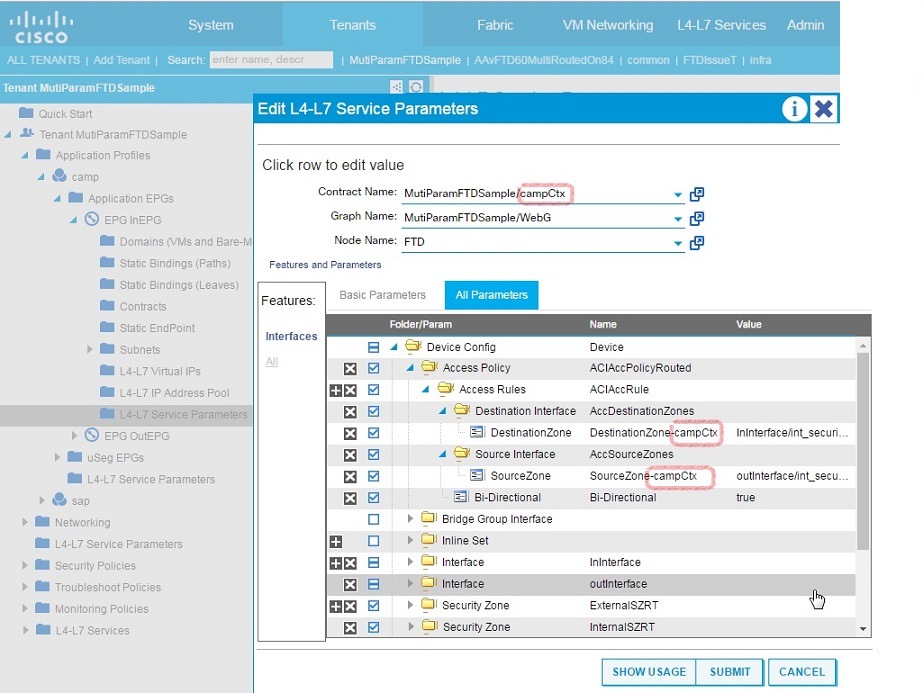
Task: Remove outInterface row with X icon
Action: tap(350, 585)
